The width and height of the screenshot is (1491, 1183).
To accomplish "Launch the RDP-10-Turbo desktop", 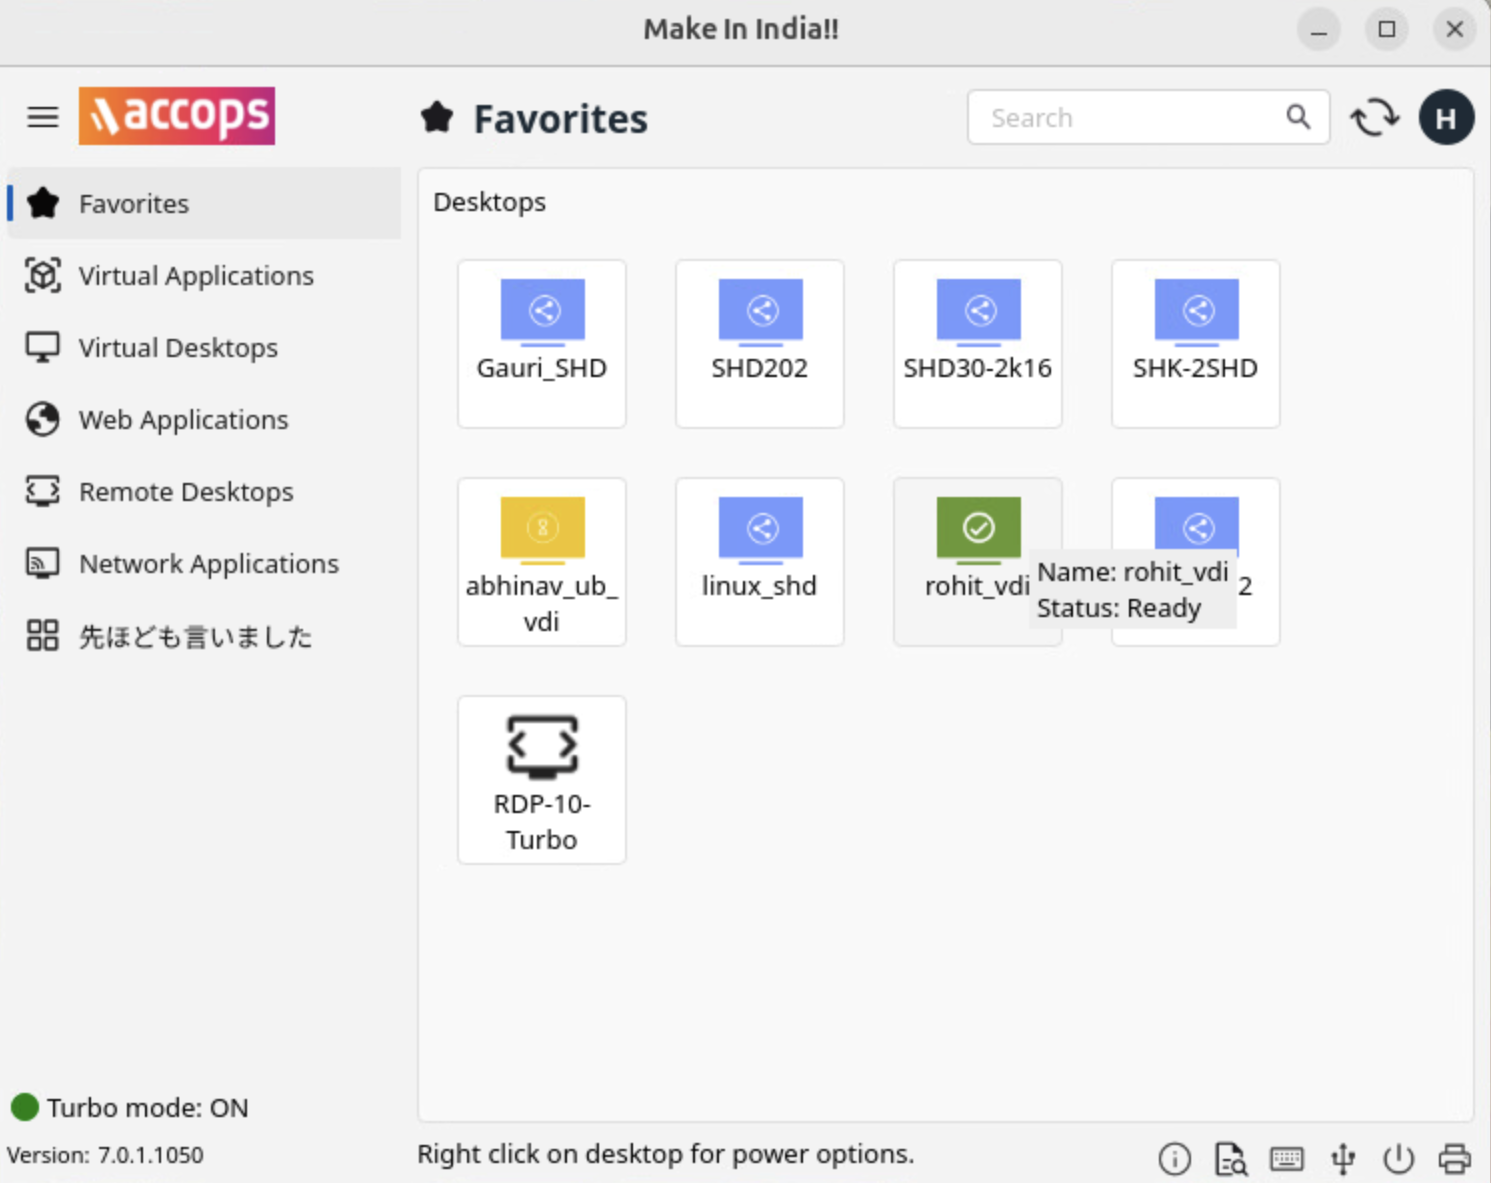I will click(542, 779).
